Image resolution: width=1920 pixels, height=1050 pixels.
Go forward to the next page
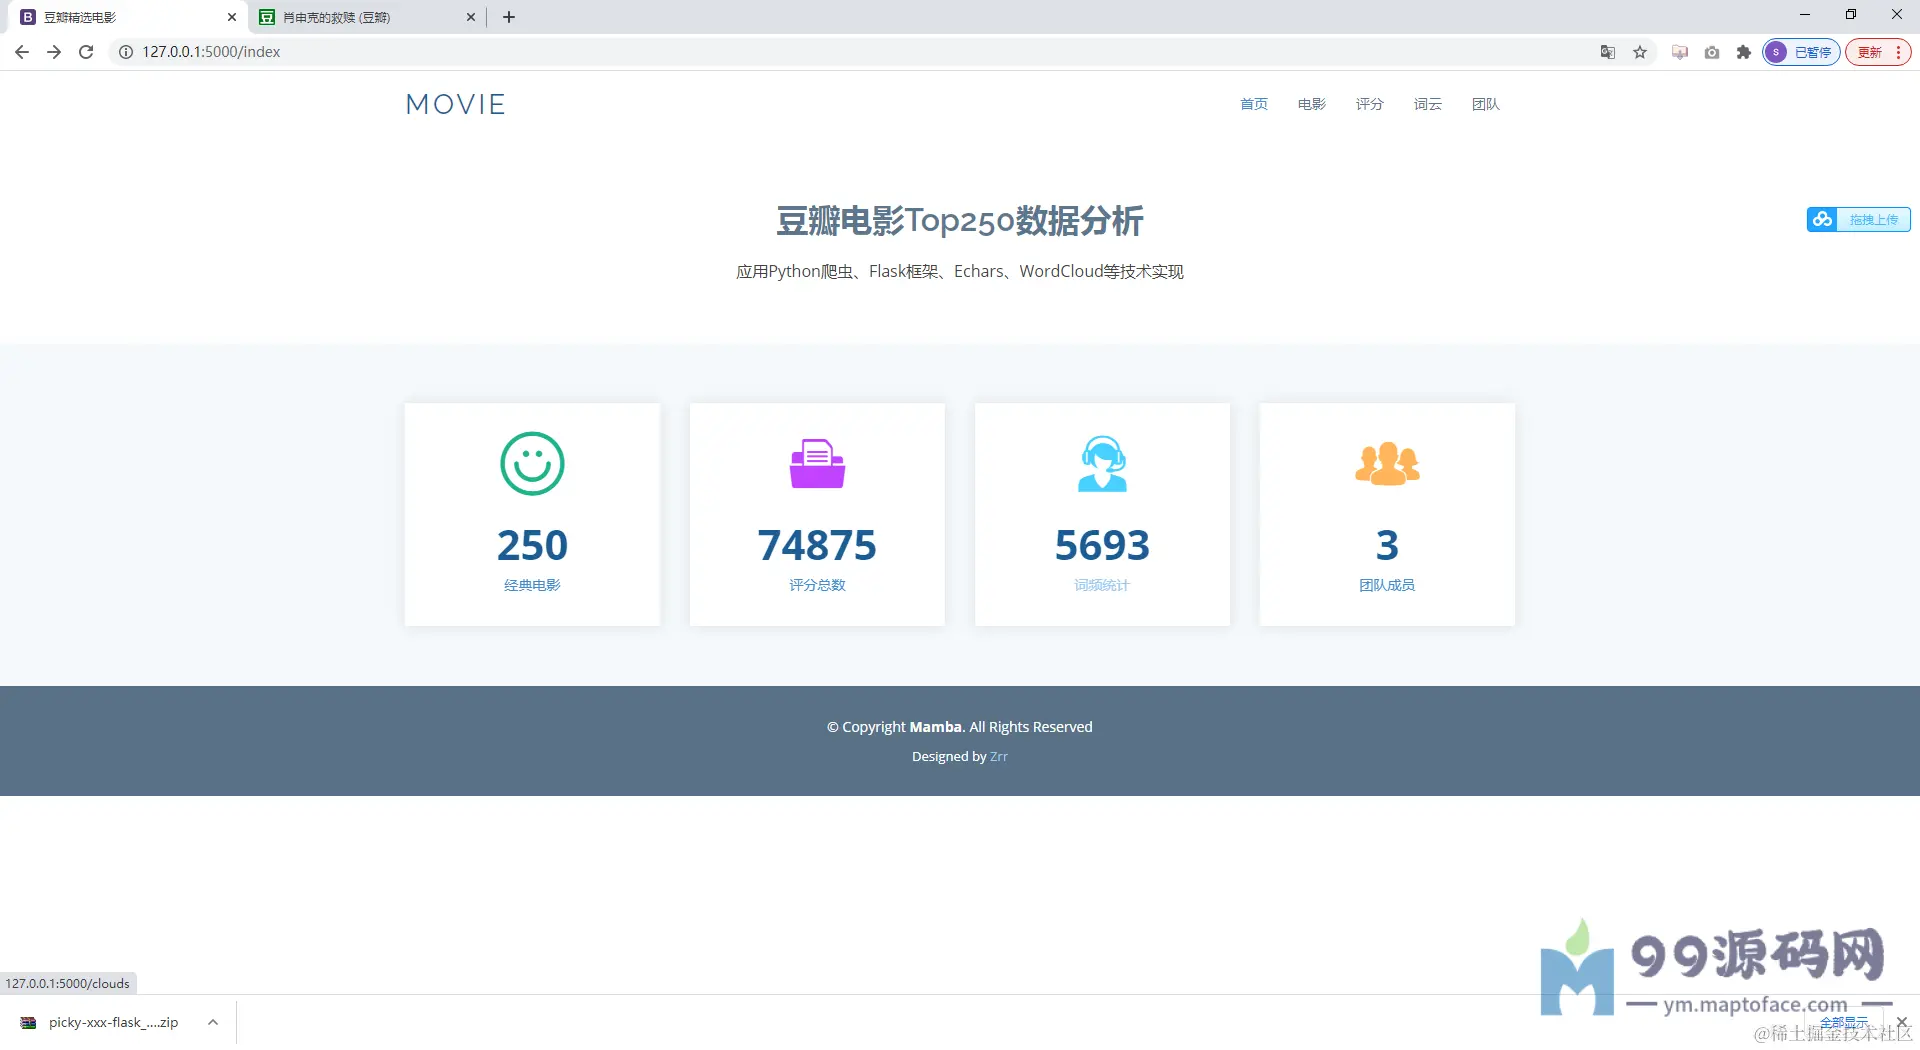click(x=54, y=52)
